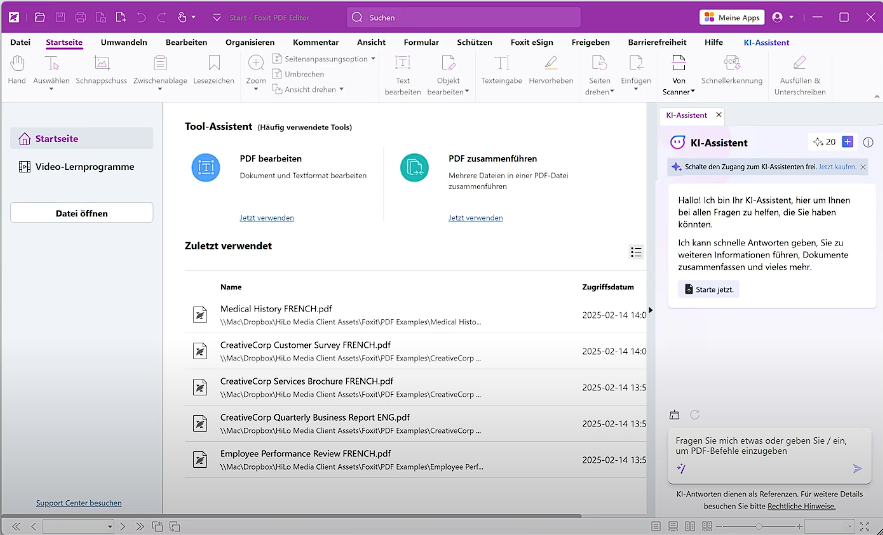Select Startseite in left sidebar

click(x=82, y=139)
